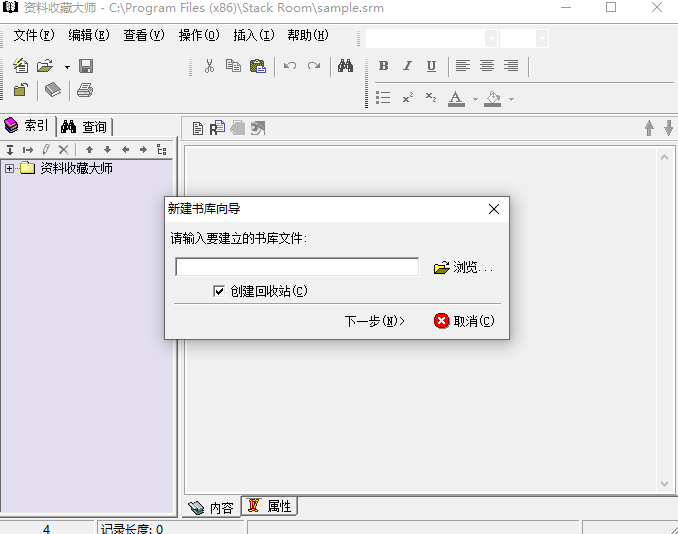Open the 操作(O) menu
The width and height of the screenshot is (678, 534).
click(199, 35)
